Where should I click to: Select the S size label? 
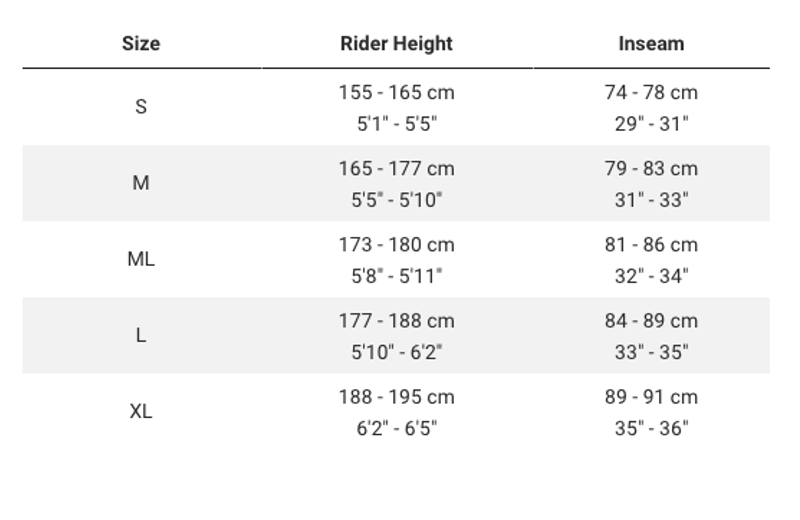[141, 107]
